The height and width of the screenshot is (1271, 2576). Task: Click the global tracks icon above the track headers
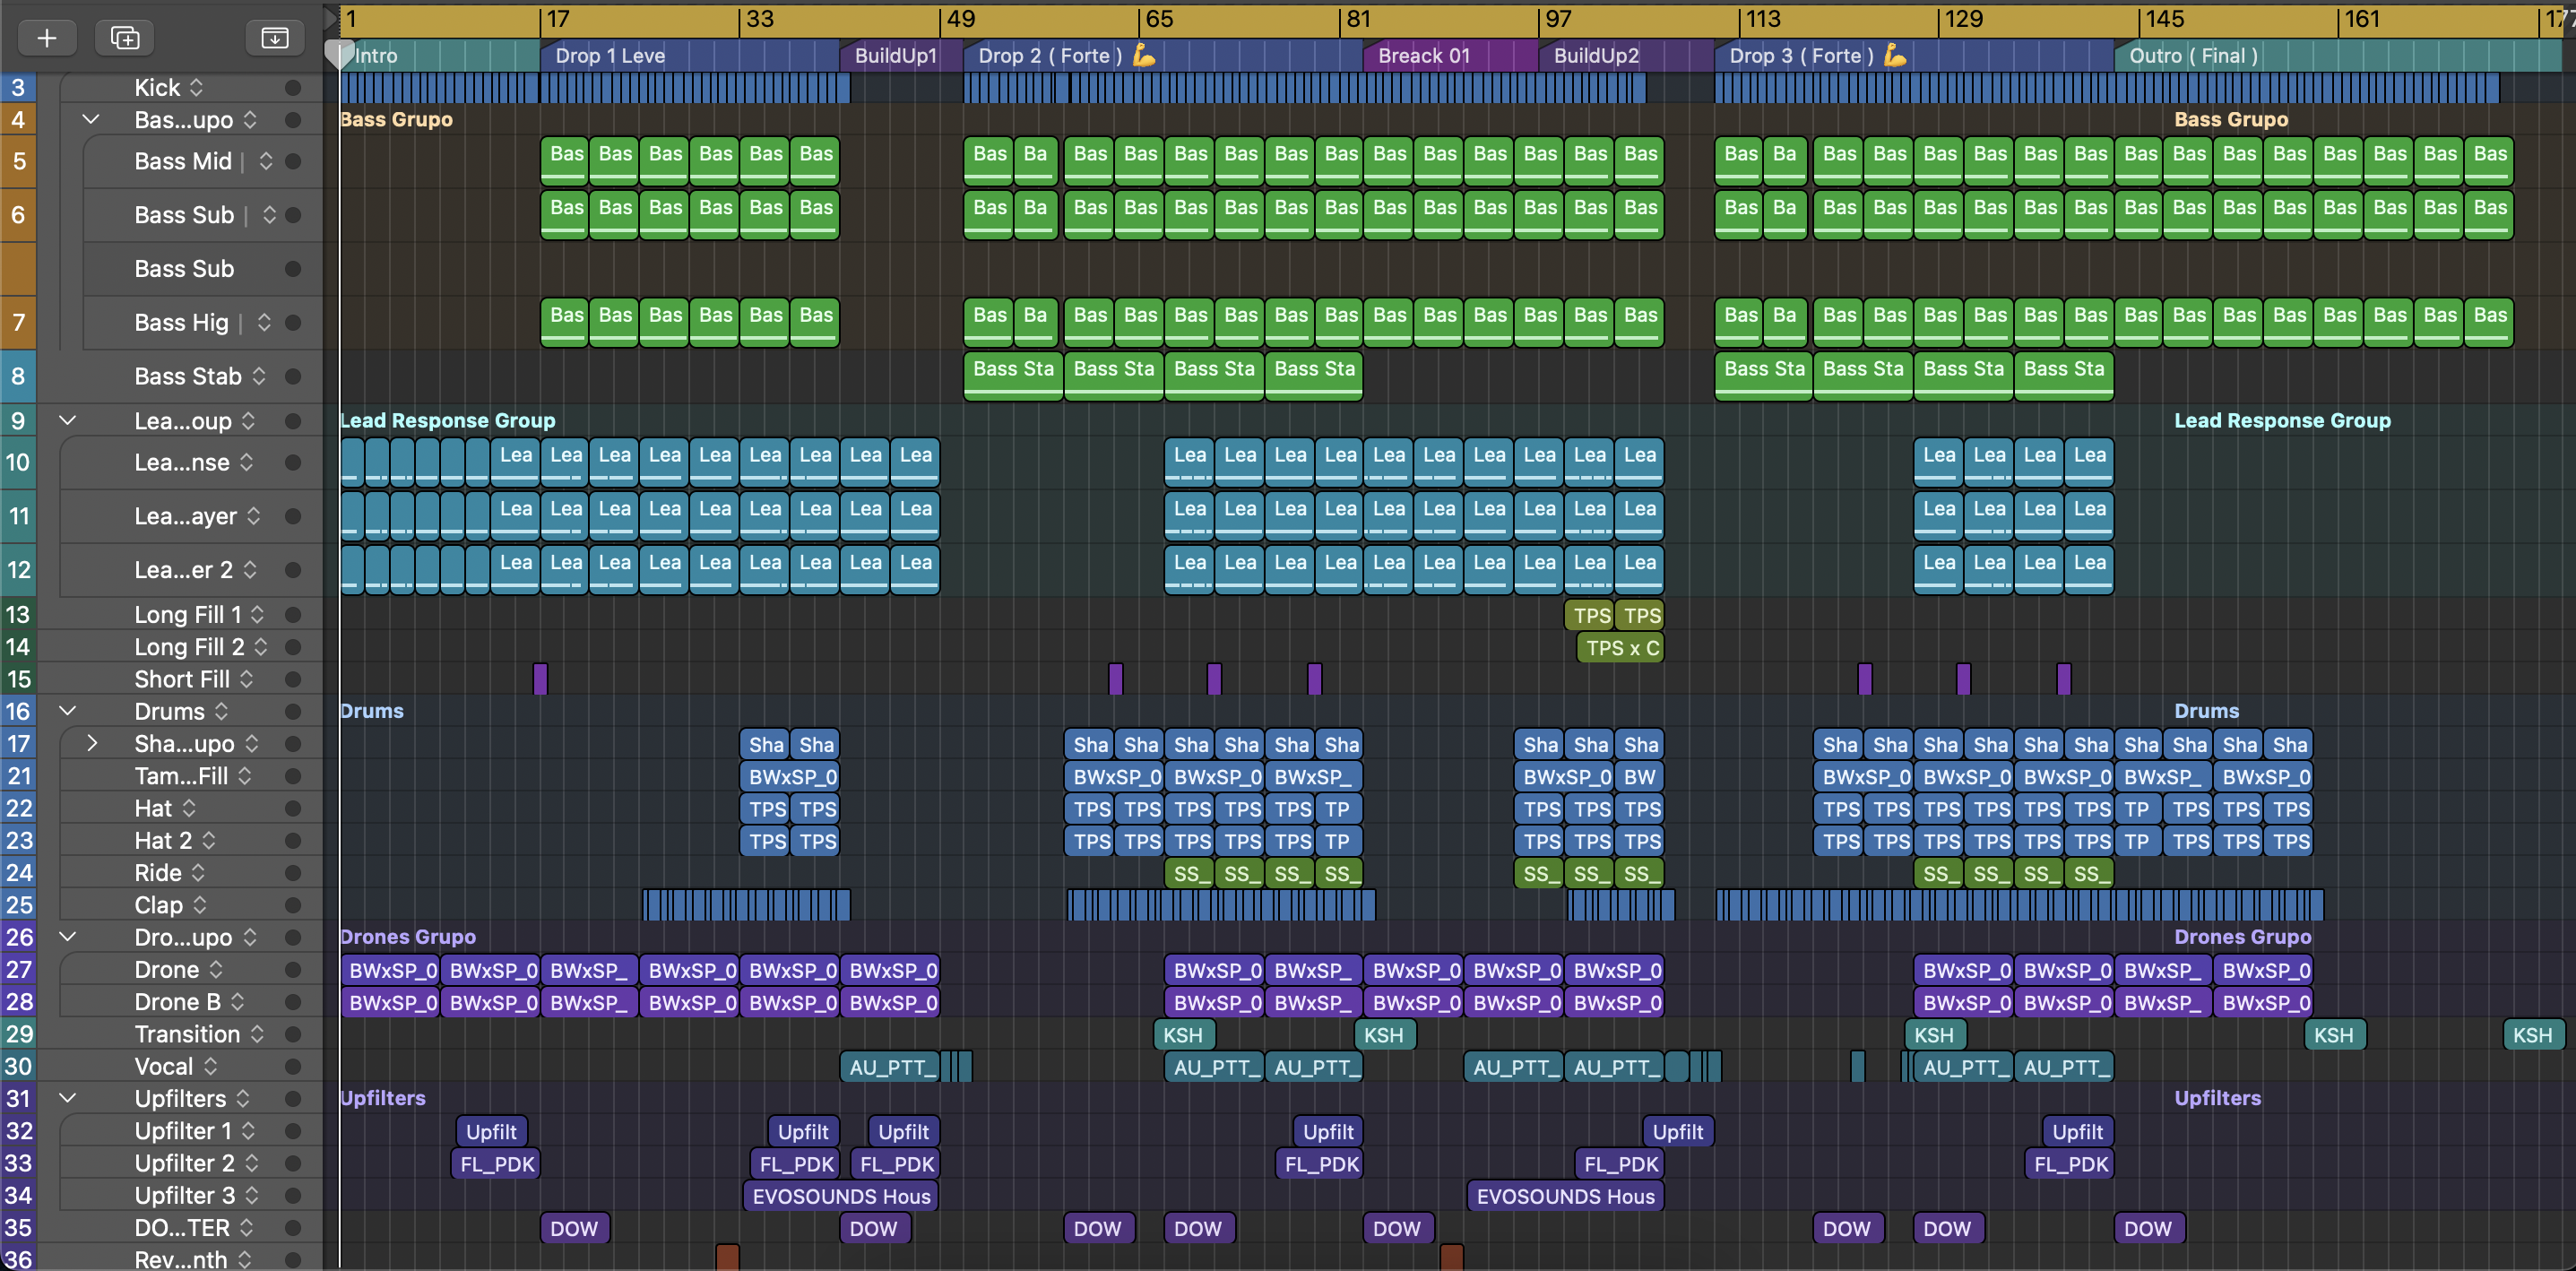click(275, 38)
